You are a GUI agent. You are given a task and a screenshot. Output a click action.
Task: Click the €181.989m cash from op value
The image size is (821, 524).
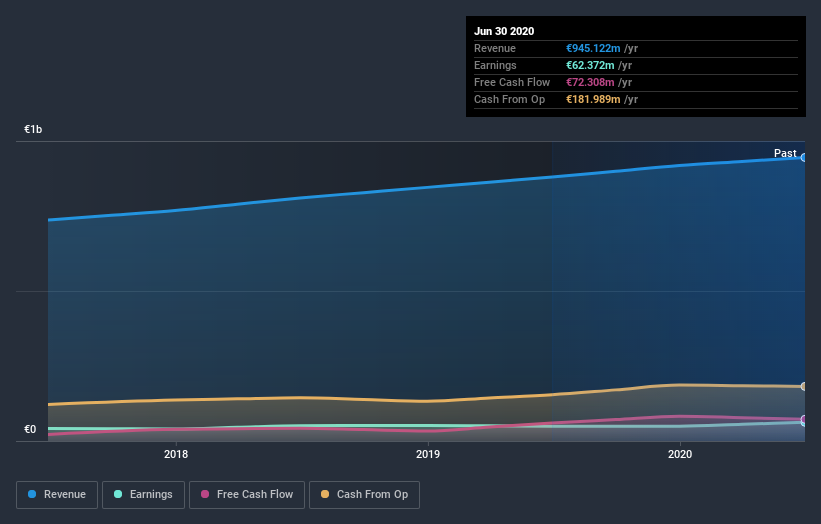(593, 99)
